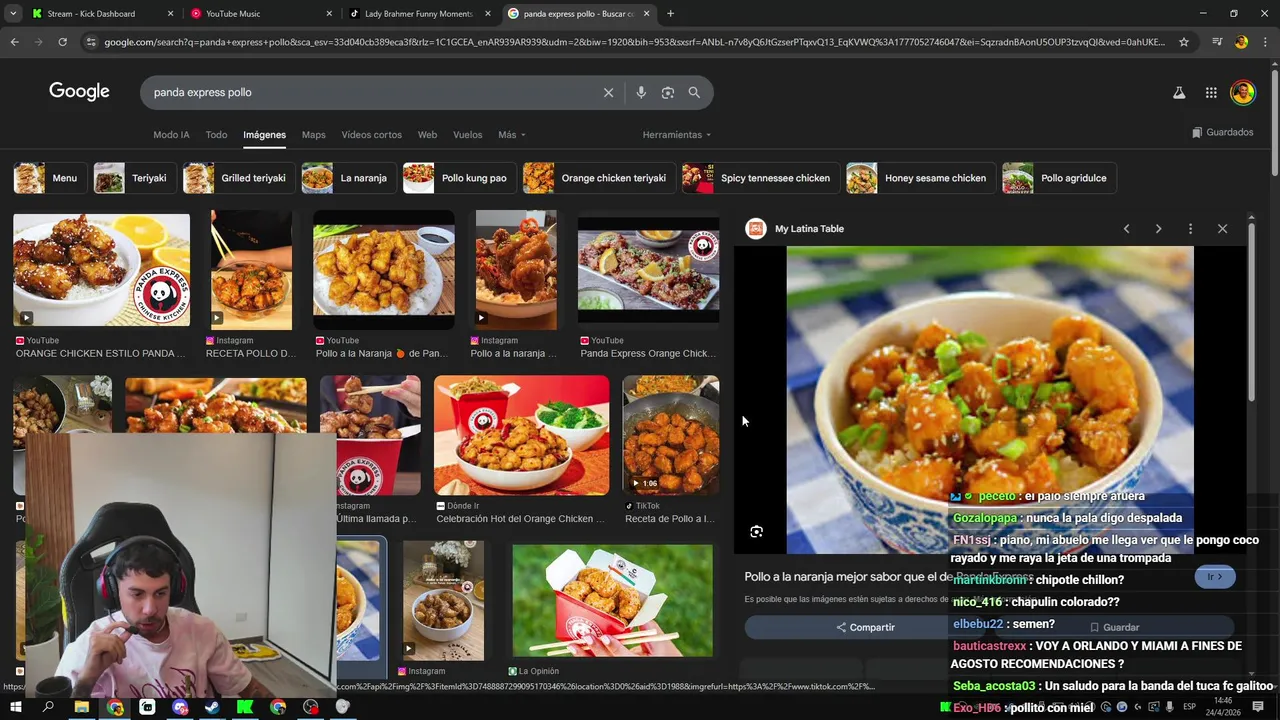Screen dimensions: 1280x720
Task: Reload the current page
Action: [62, 42]
